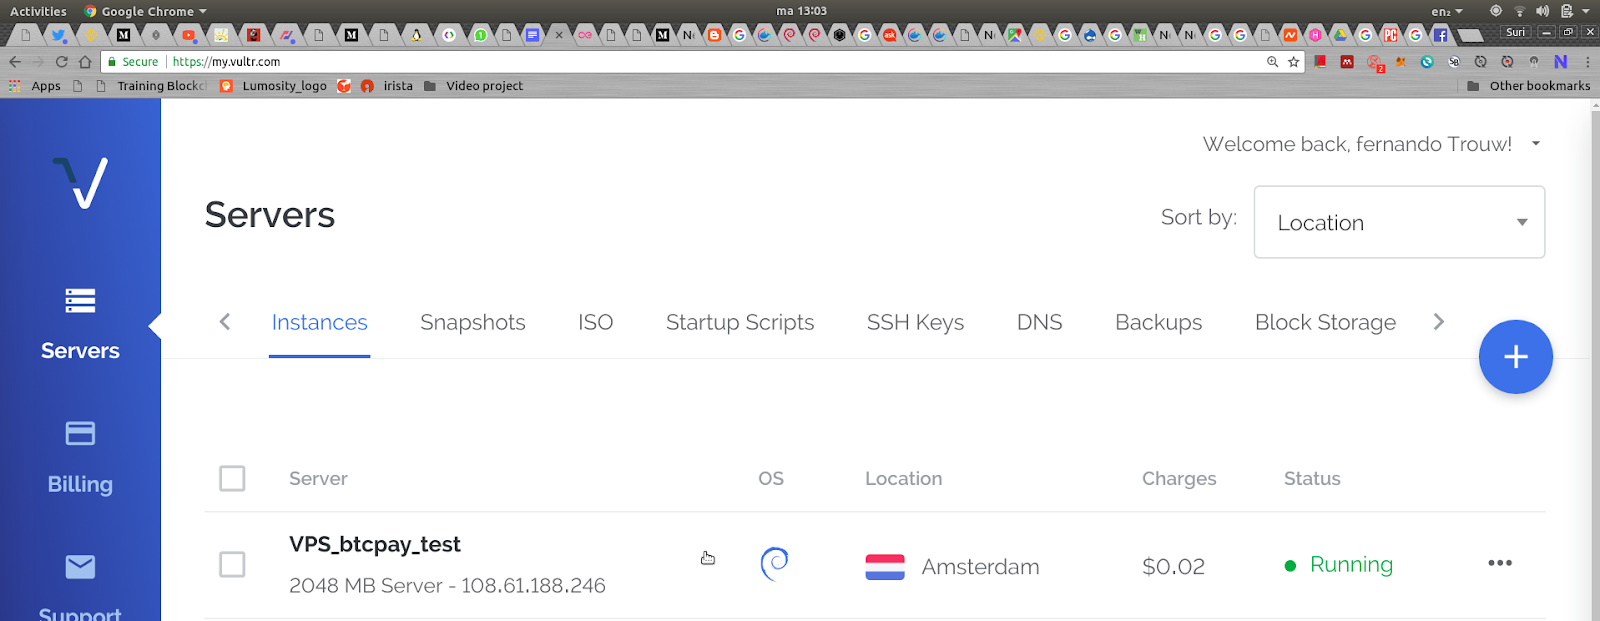Open the SSH Keys tab
Viewport: 1600px width, 621px height.
tap(916, 322)
